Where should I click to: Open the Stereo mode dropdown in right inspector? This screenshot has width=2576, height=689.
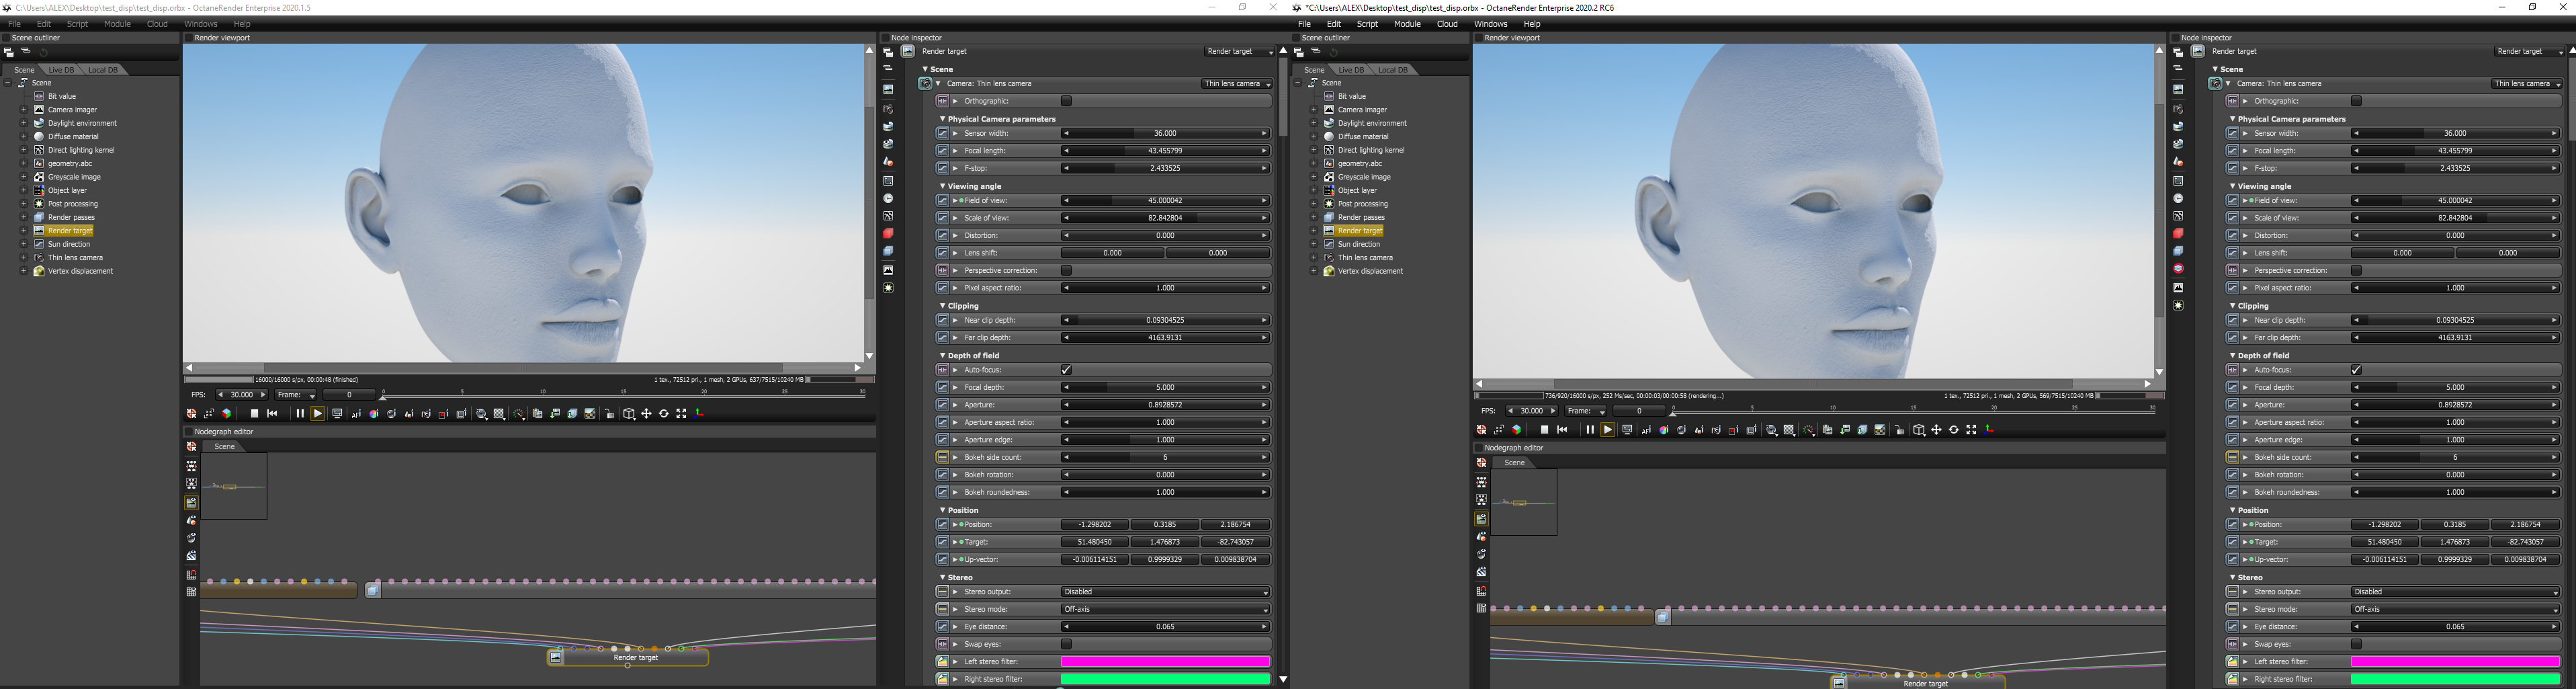click(2455, 609)
